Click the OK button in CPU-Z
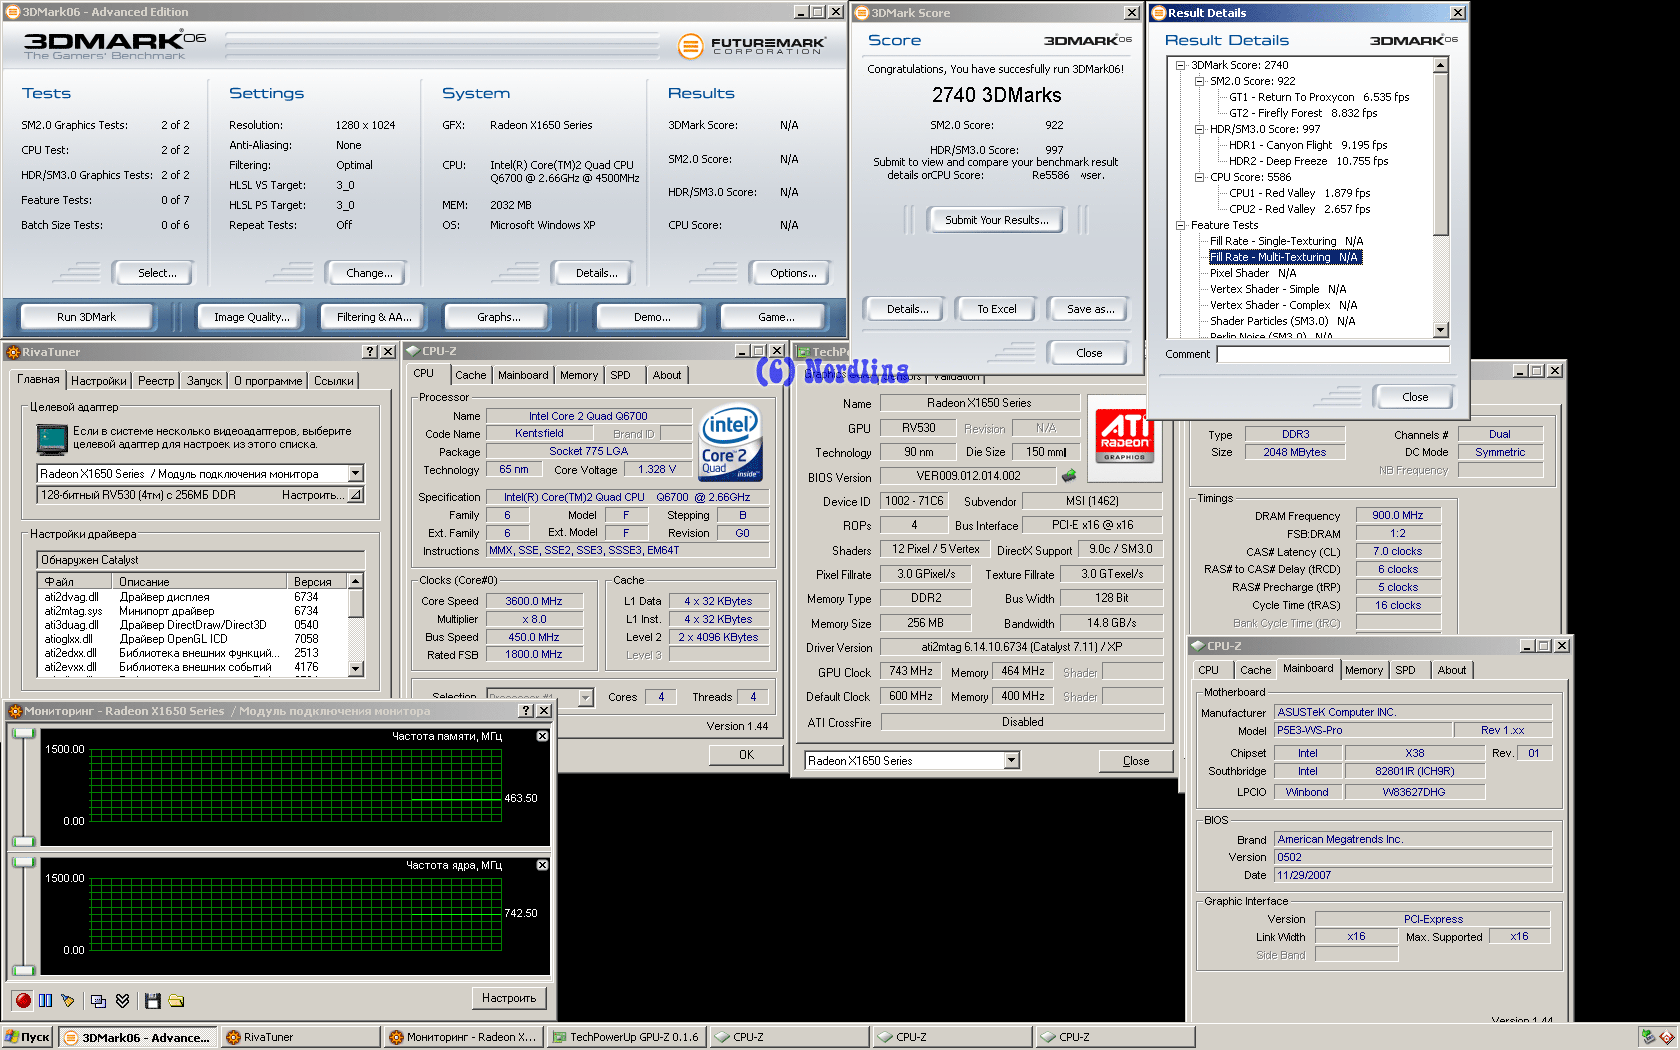 coord(746,755)
